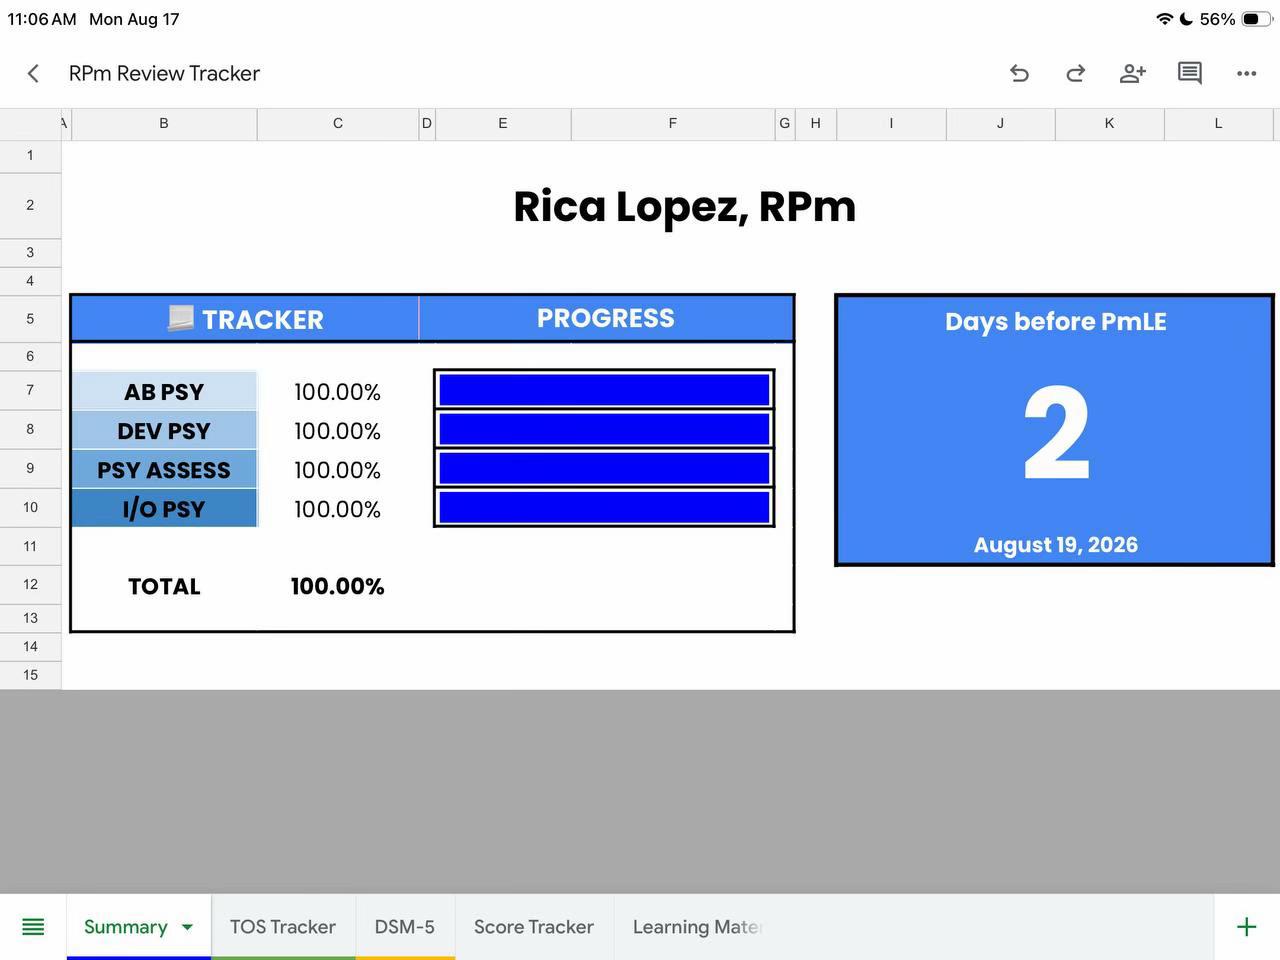The height and width of the screenshot is (960, 1280).
Task: Select the DEV PSY label cell
Action: pos(164,430)
